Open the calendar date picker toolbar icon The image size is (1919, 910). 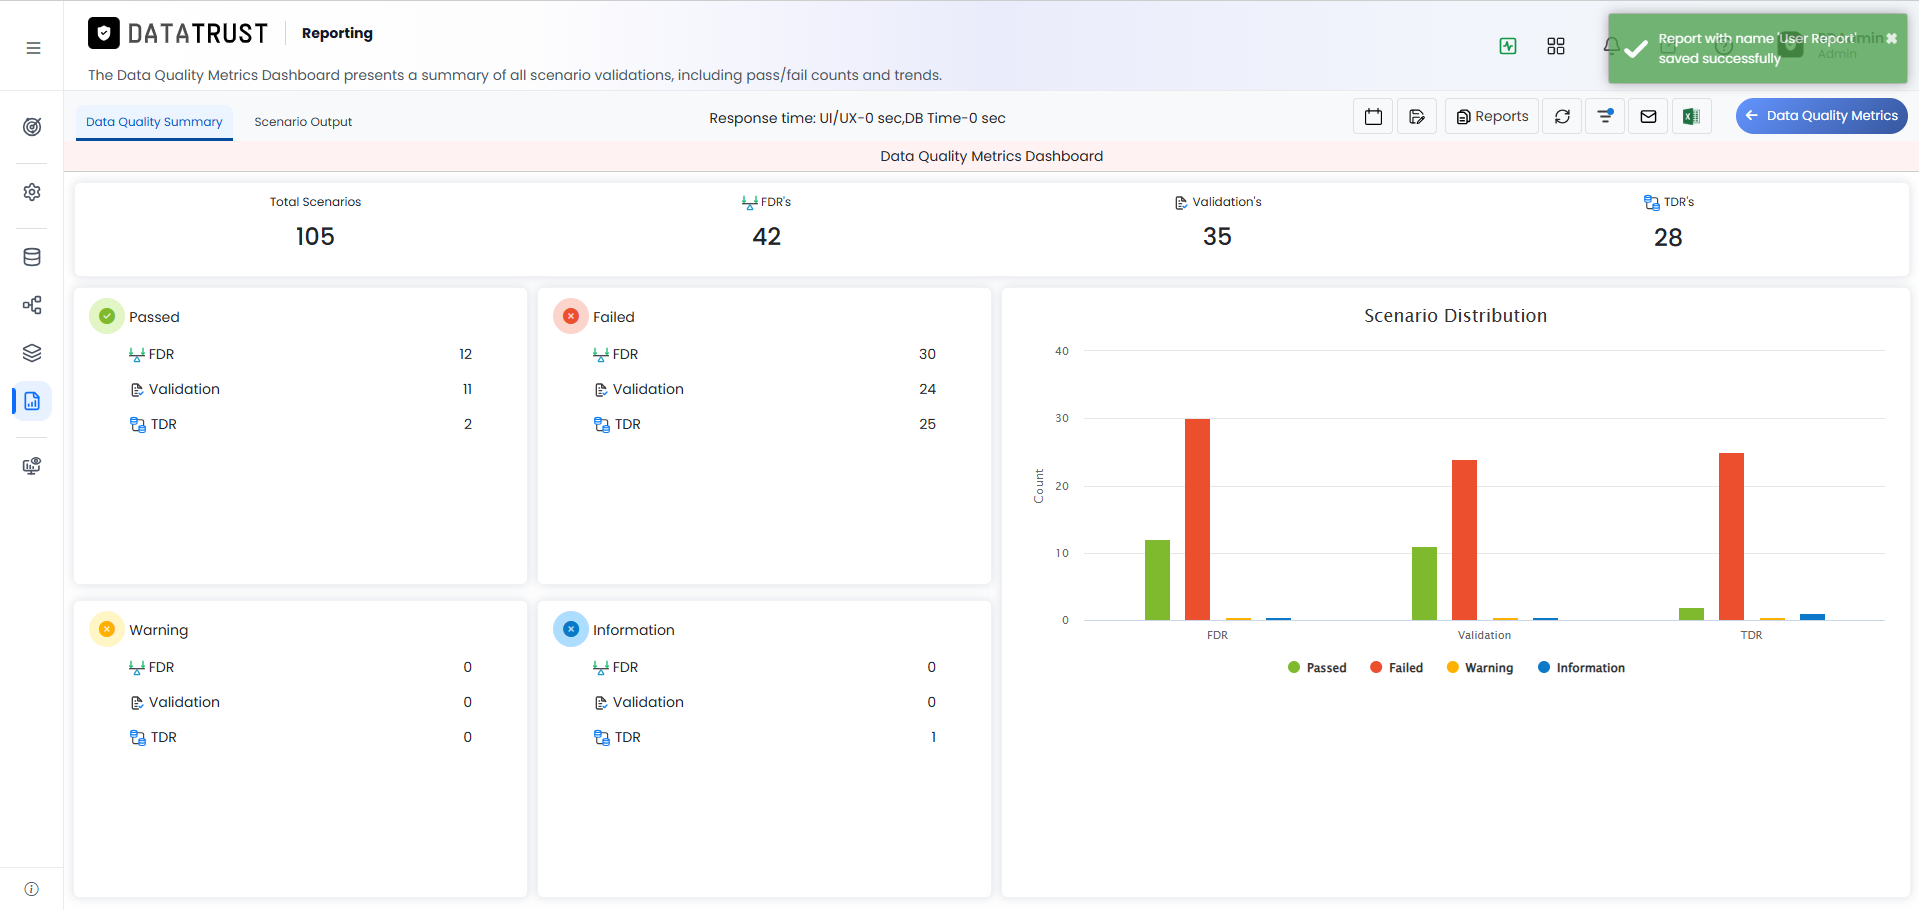point(1373,116)
